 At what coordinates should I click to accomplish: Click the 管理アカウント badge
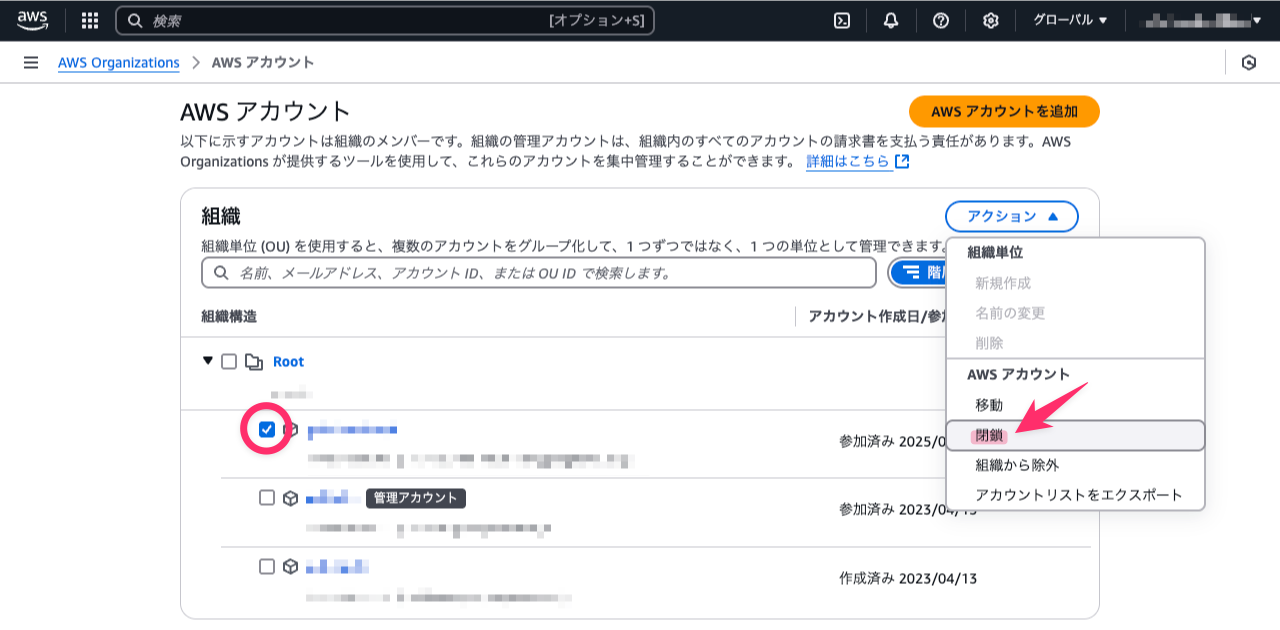pyautogui.click(x=416, y=497)
